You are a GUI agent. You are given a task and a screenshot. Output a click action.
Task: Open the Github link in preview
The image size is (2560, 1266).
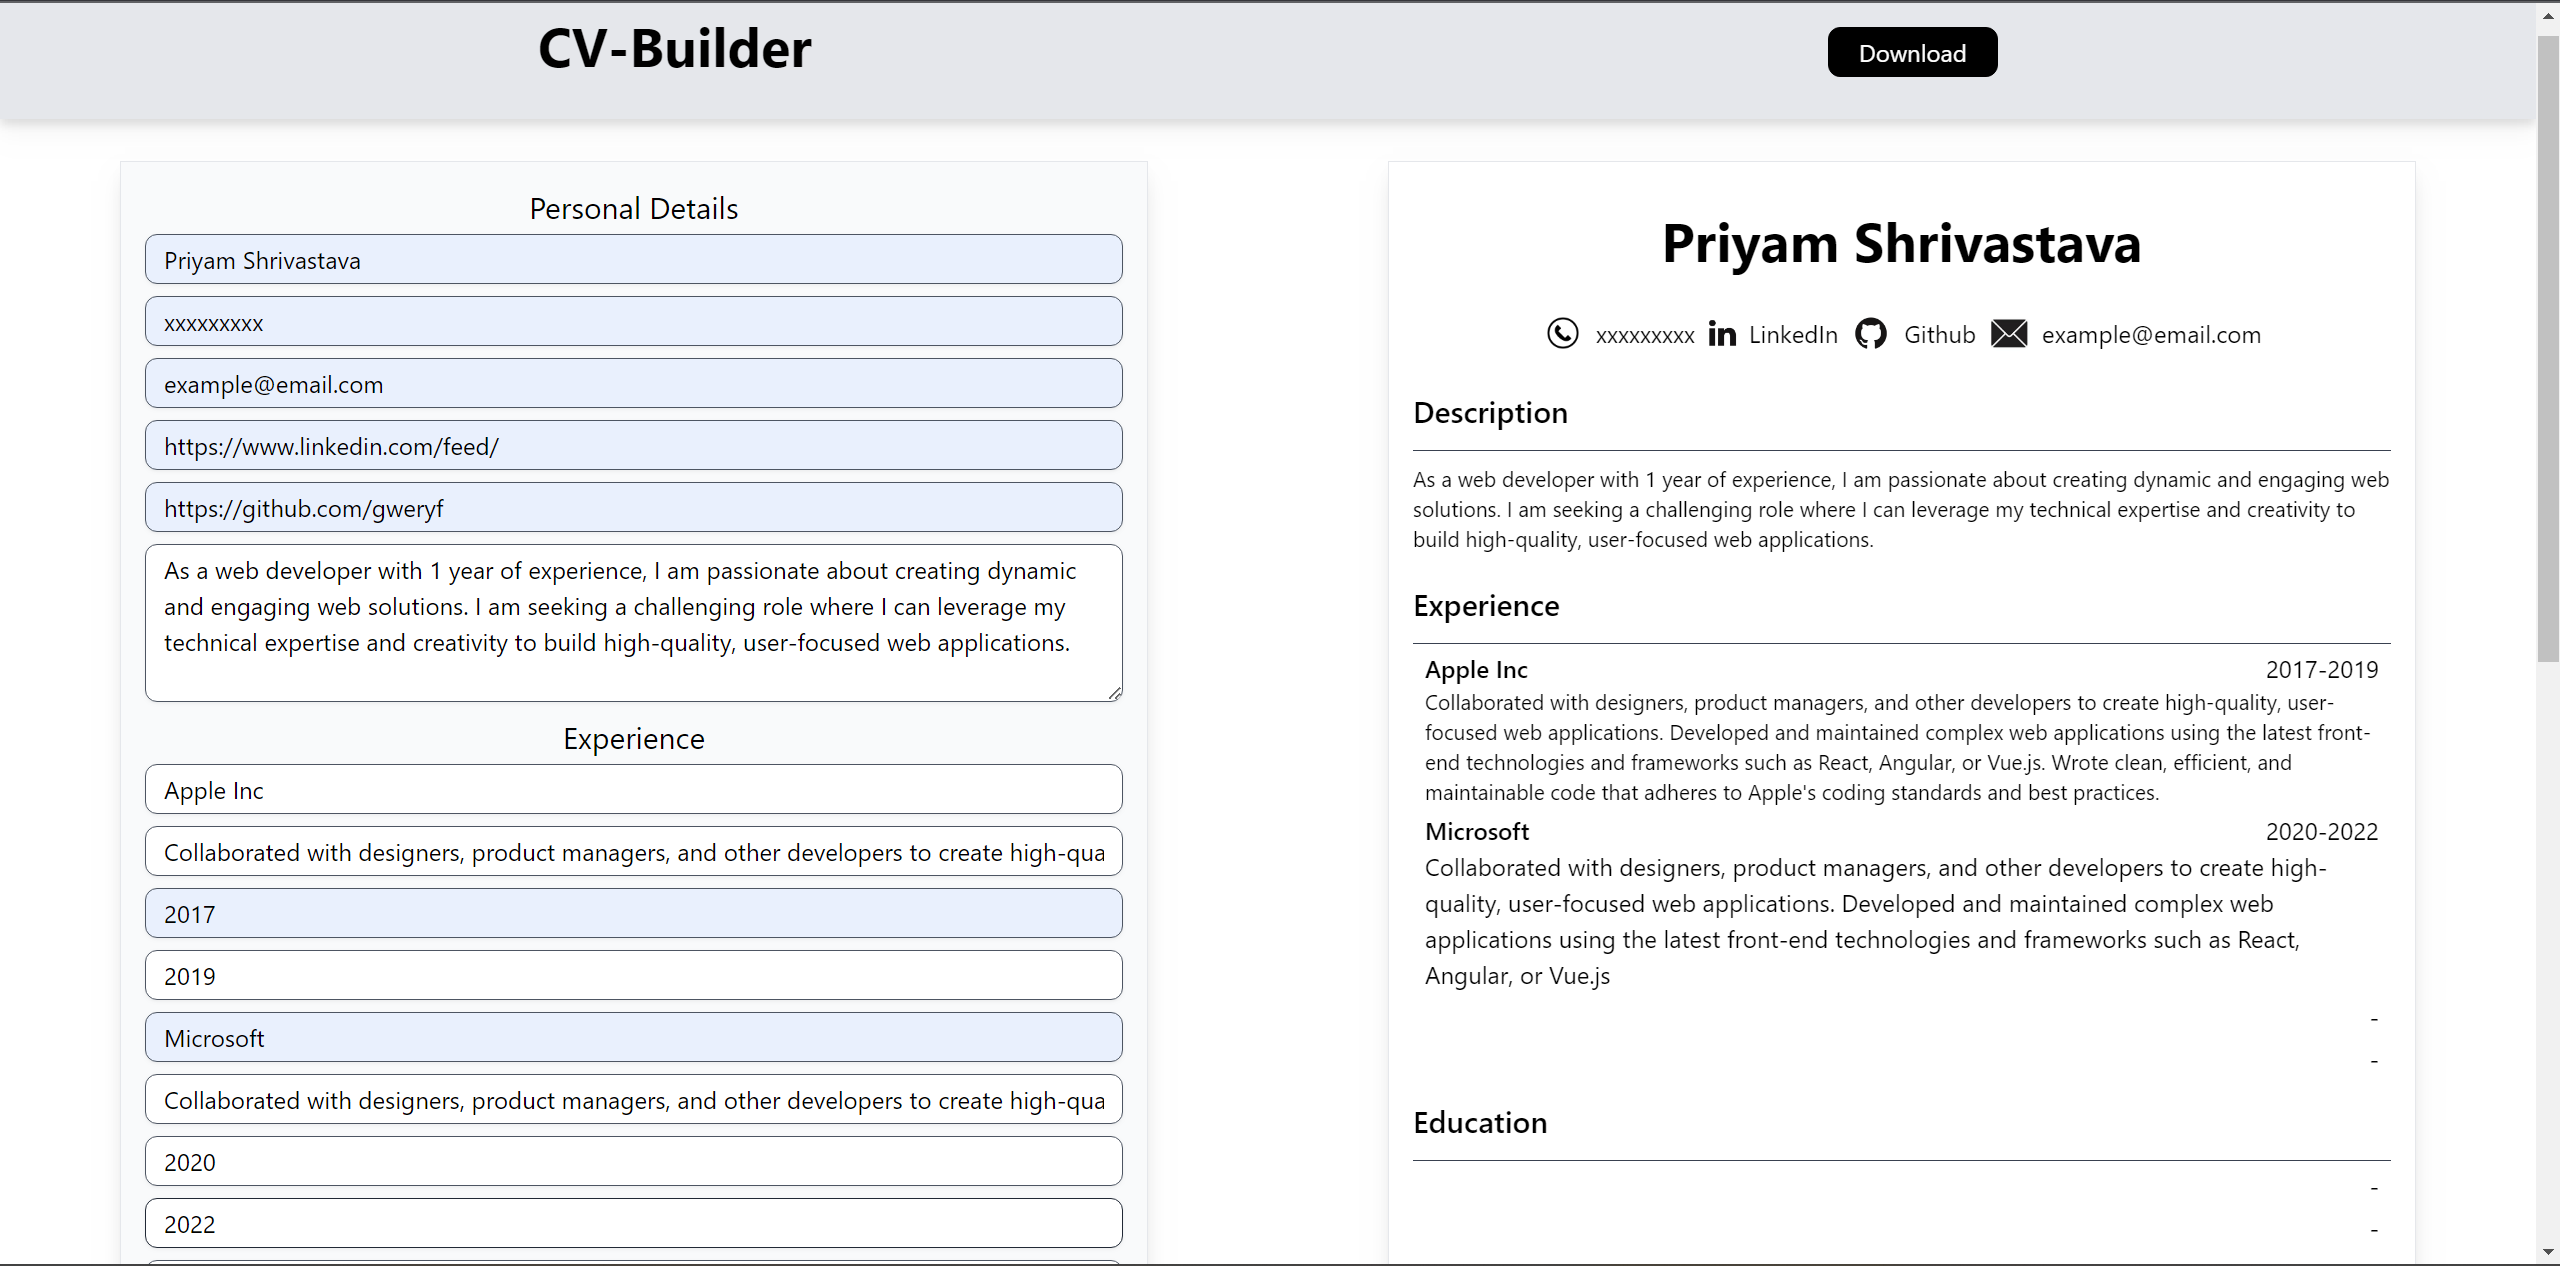(1939, 335)
